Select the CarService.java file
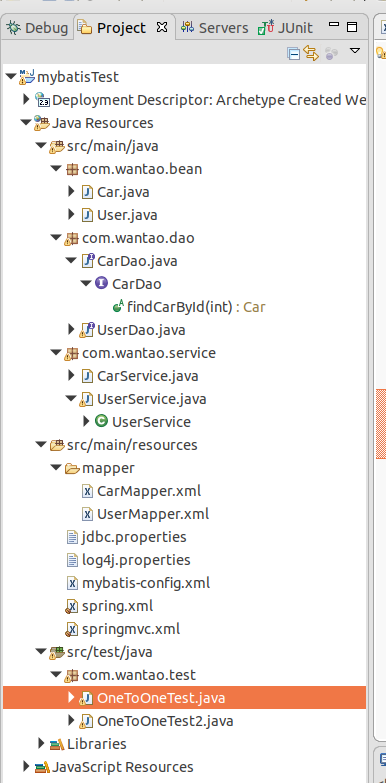This screenshot has height=783, width=386. pos(148,376)
